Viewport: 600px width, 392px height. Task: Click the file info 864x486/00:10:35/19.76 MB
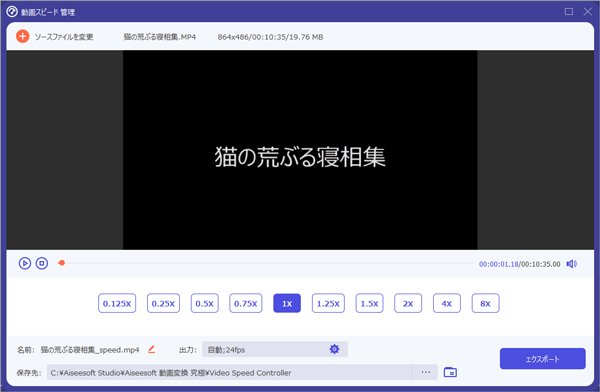[x=270, y=37]
